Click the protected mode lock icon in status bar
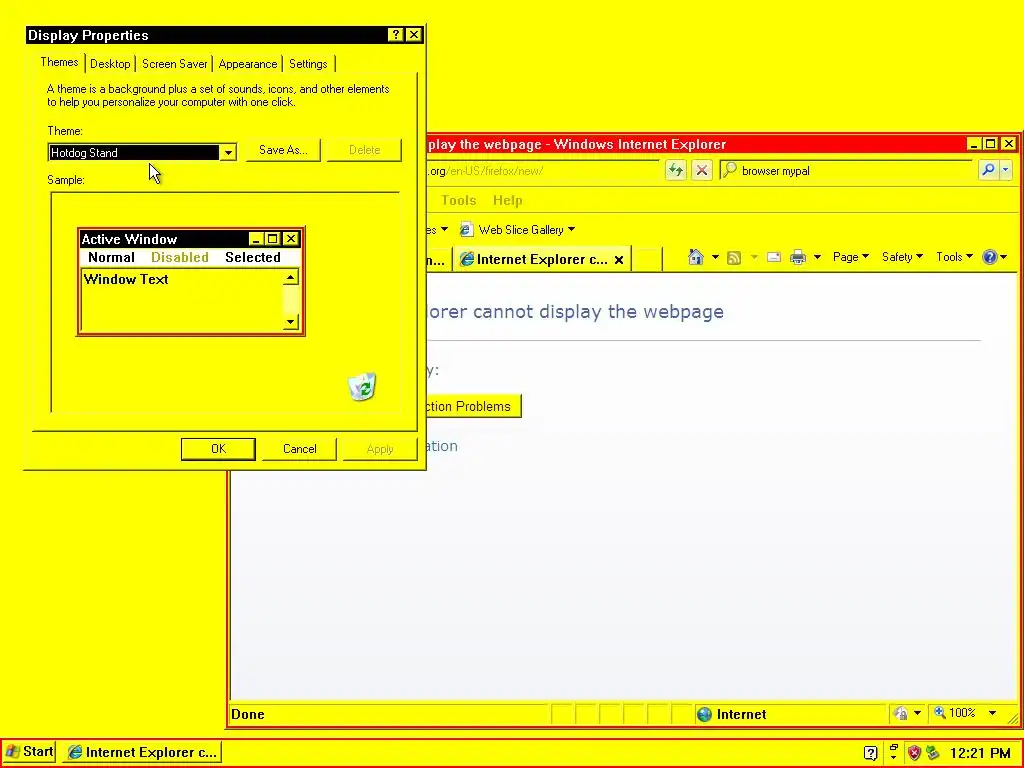The image size is (1024, 768). coord(901,714)
